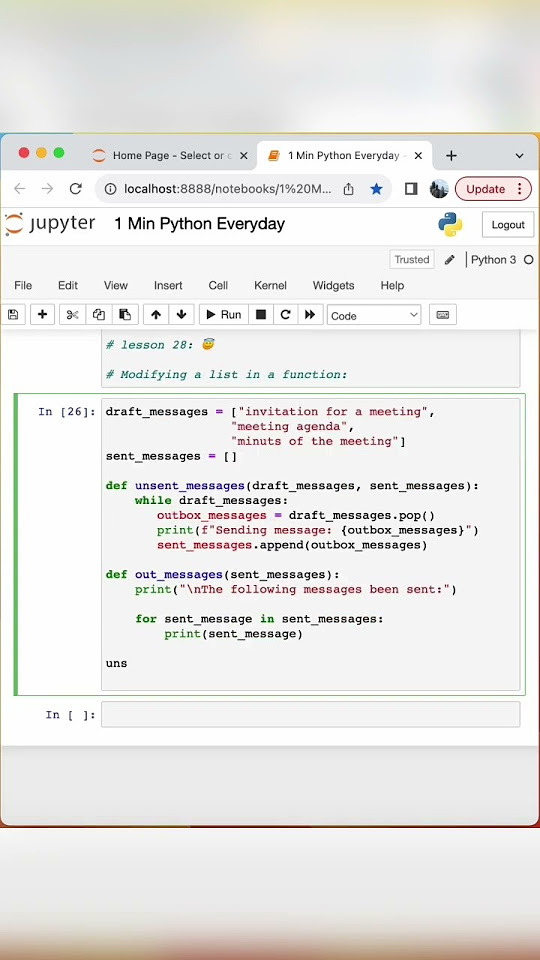This screenshot has width=540, height=960.
Task: Open the Cell menu
Action: click(218, 285)
